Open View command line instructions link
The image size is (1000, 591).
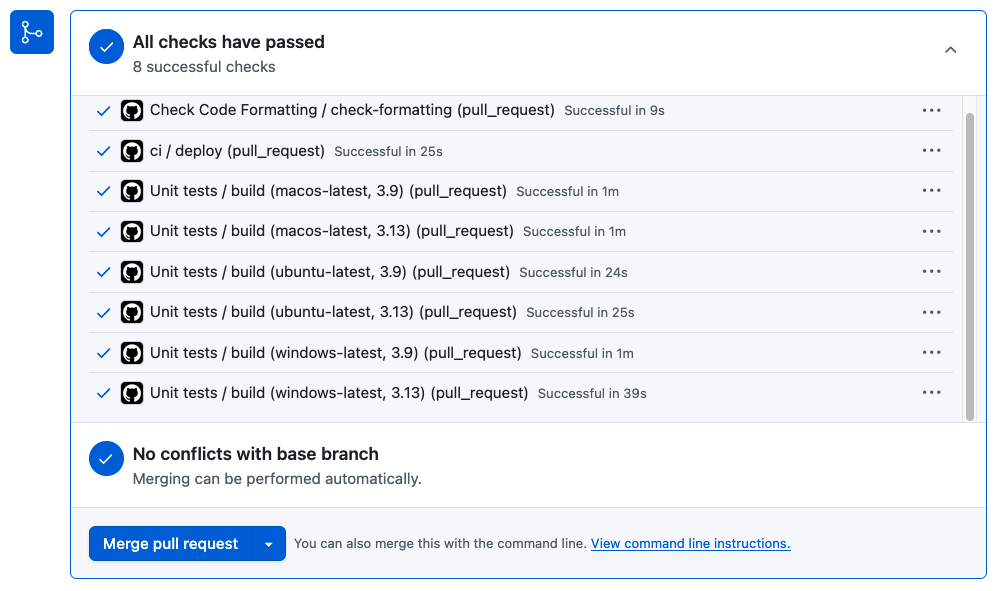tap(691, 544)
